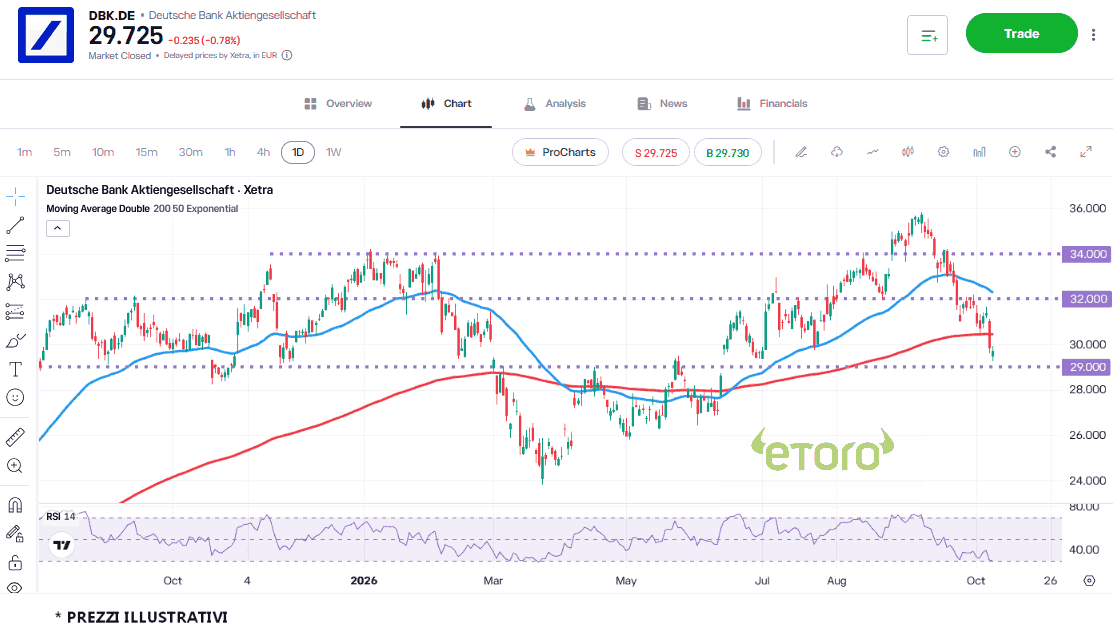
Task: Click the 34.000 price level label
Action: pos(1086,253)
